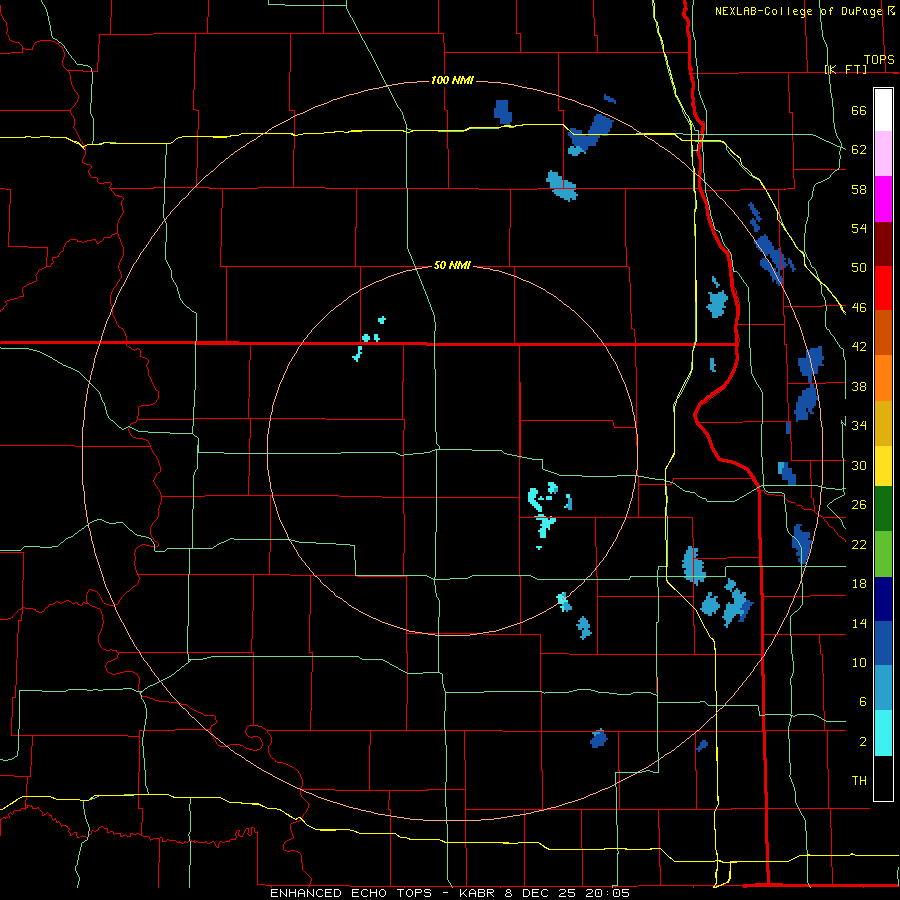Click the 14 value on the legend
900x900 pixels.
[859, 623]
